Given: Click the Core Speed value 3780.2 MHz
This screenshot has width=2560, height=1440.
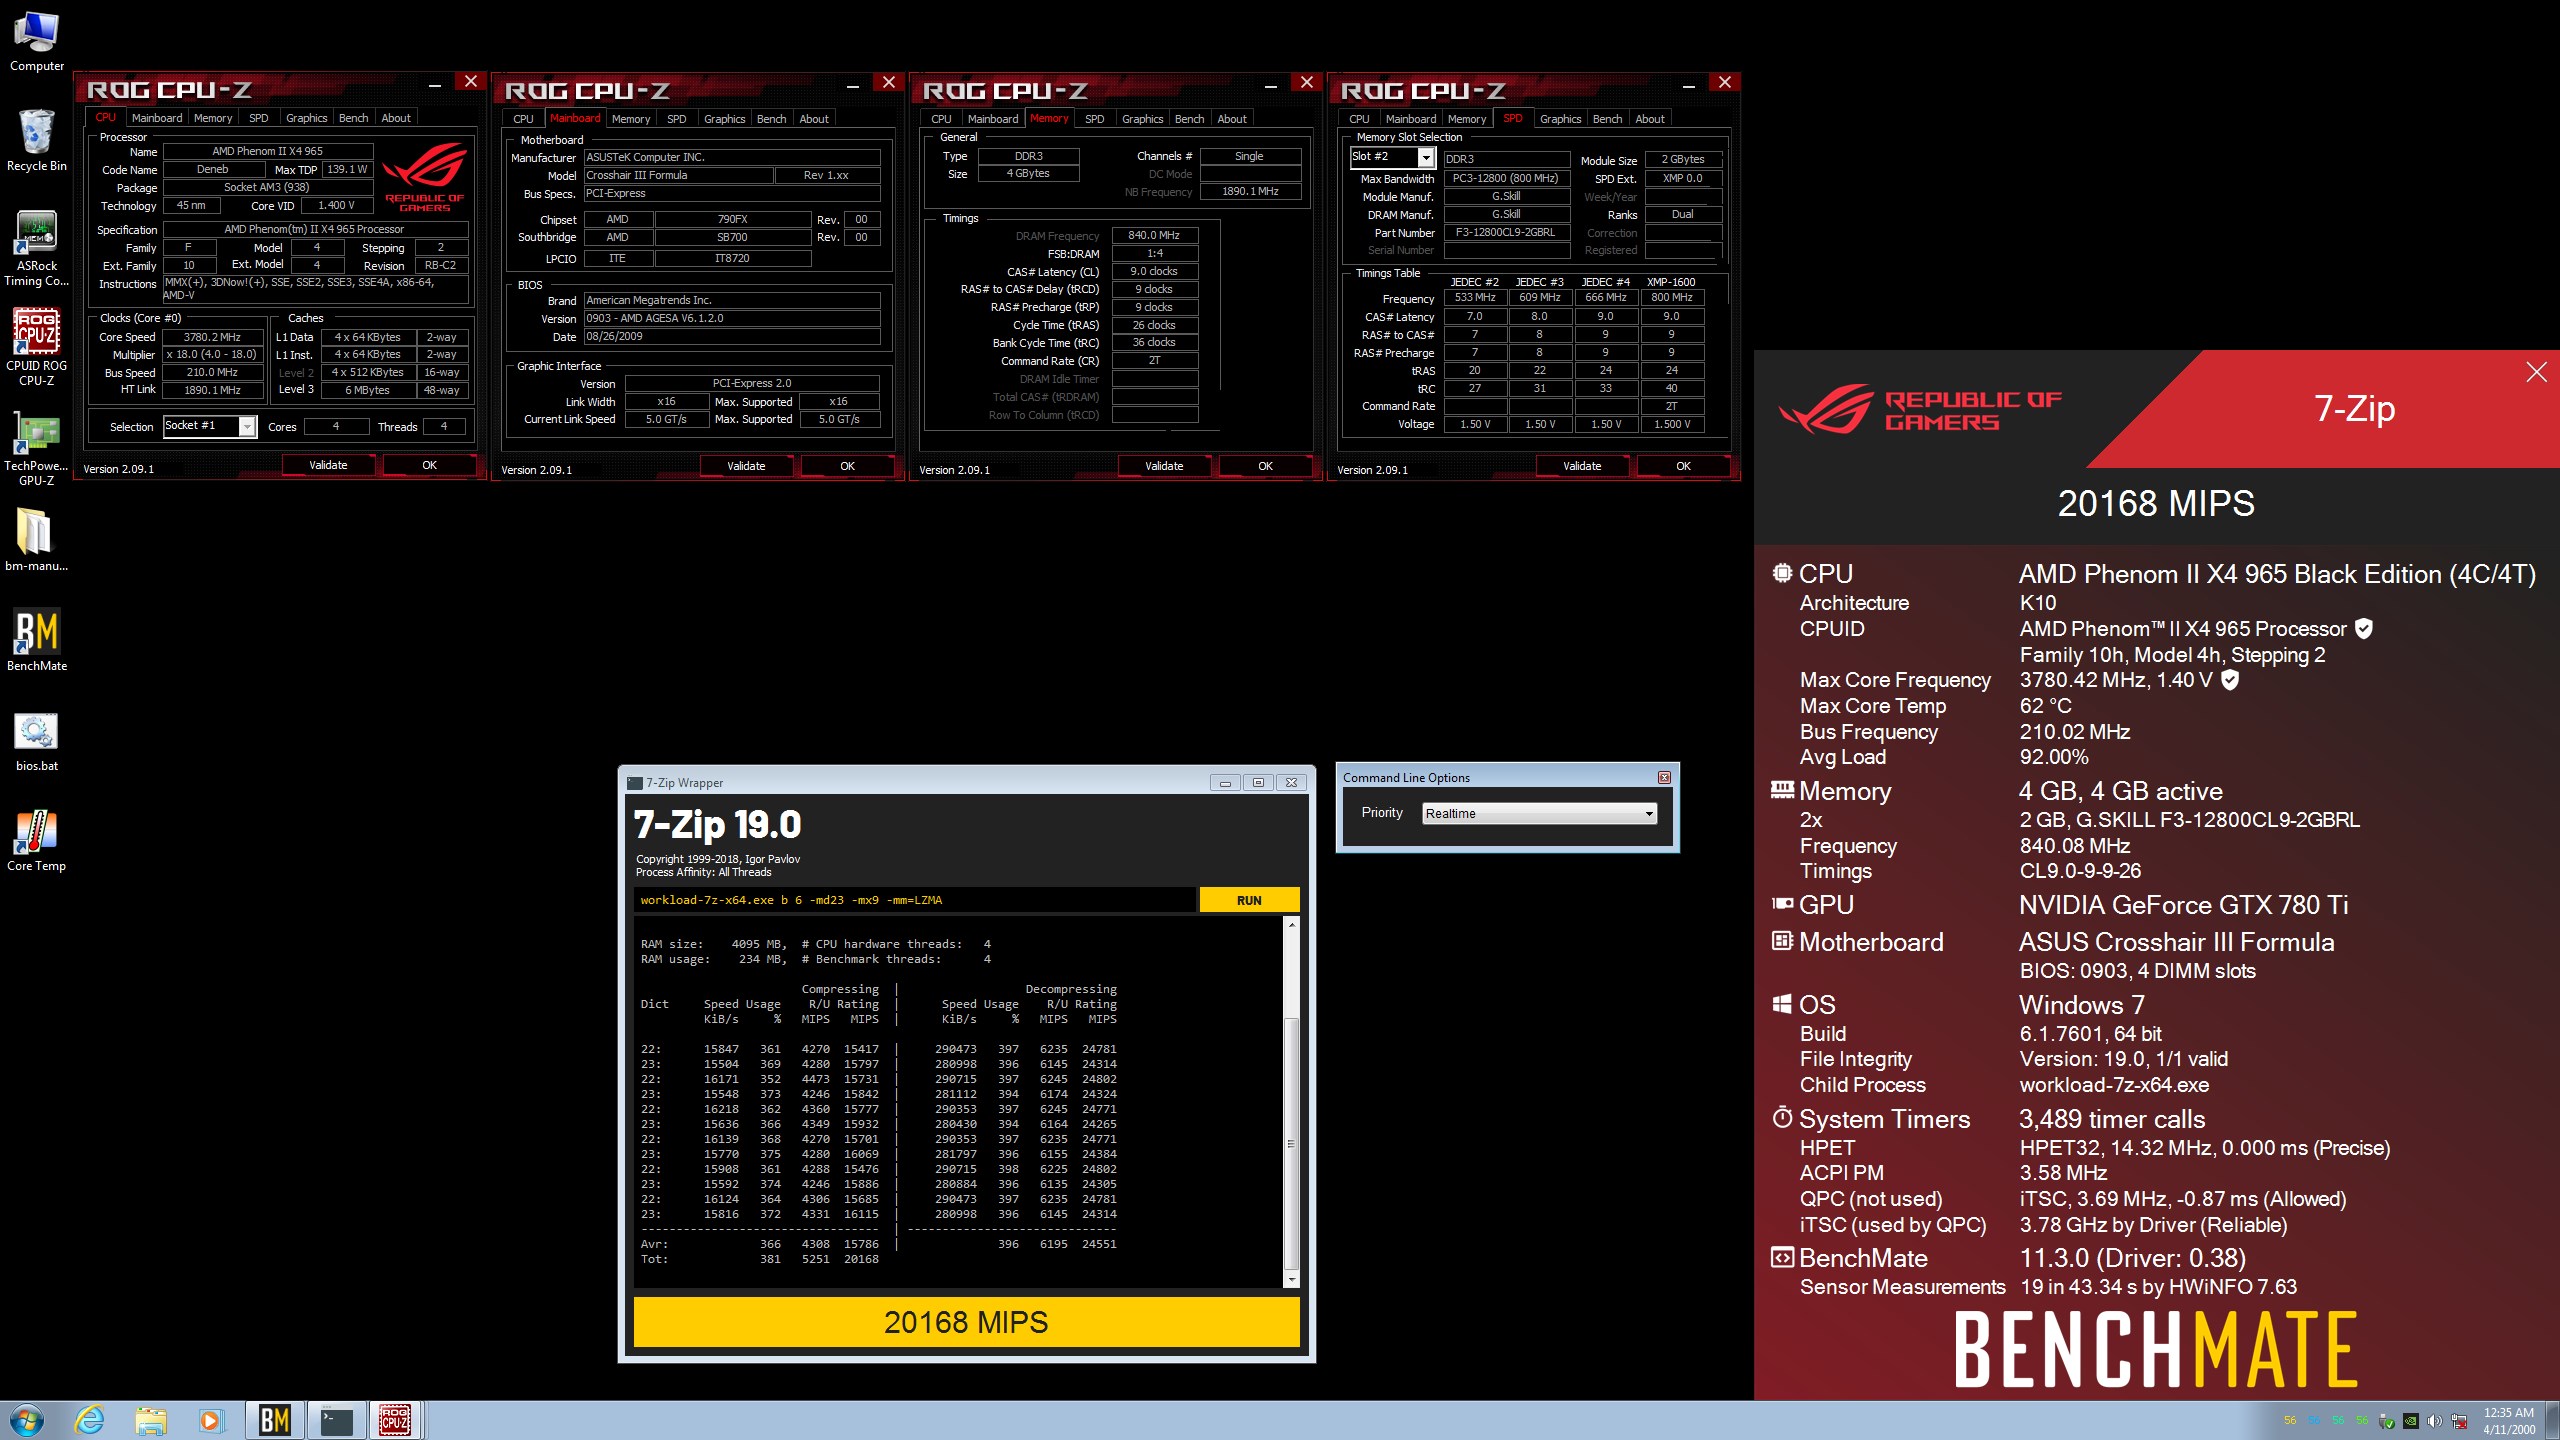Looking at the screenshot, I should (x=212, y=337).
